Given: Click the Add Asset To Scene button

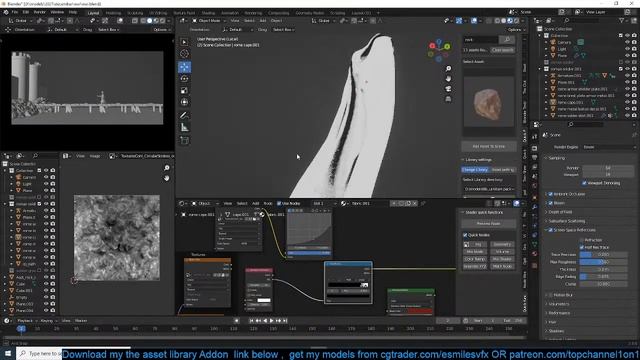Looking at the screenshot, I should click(489, 146).
